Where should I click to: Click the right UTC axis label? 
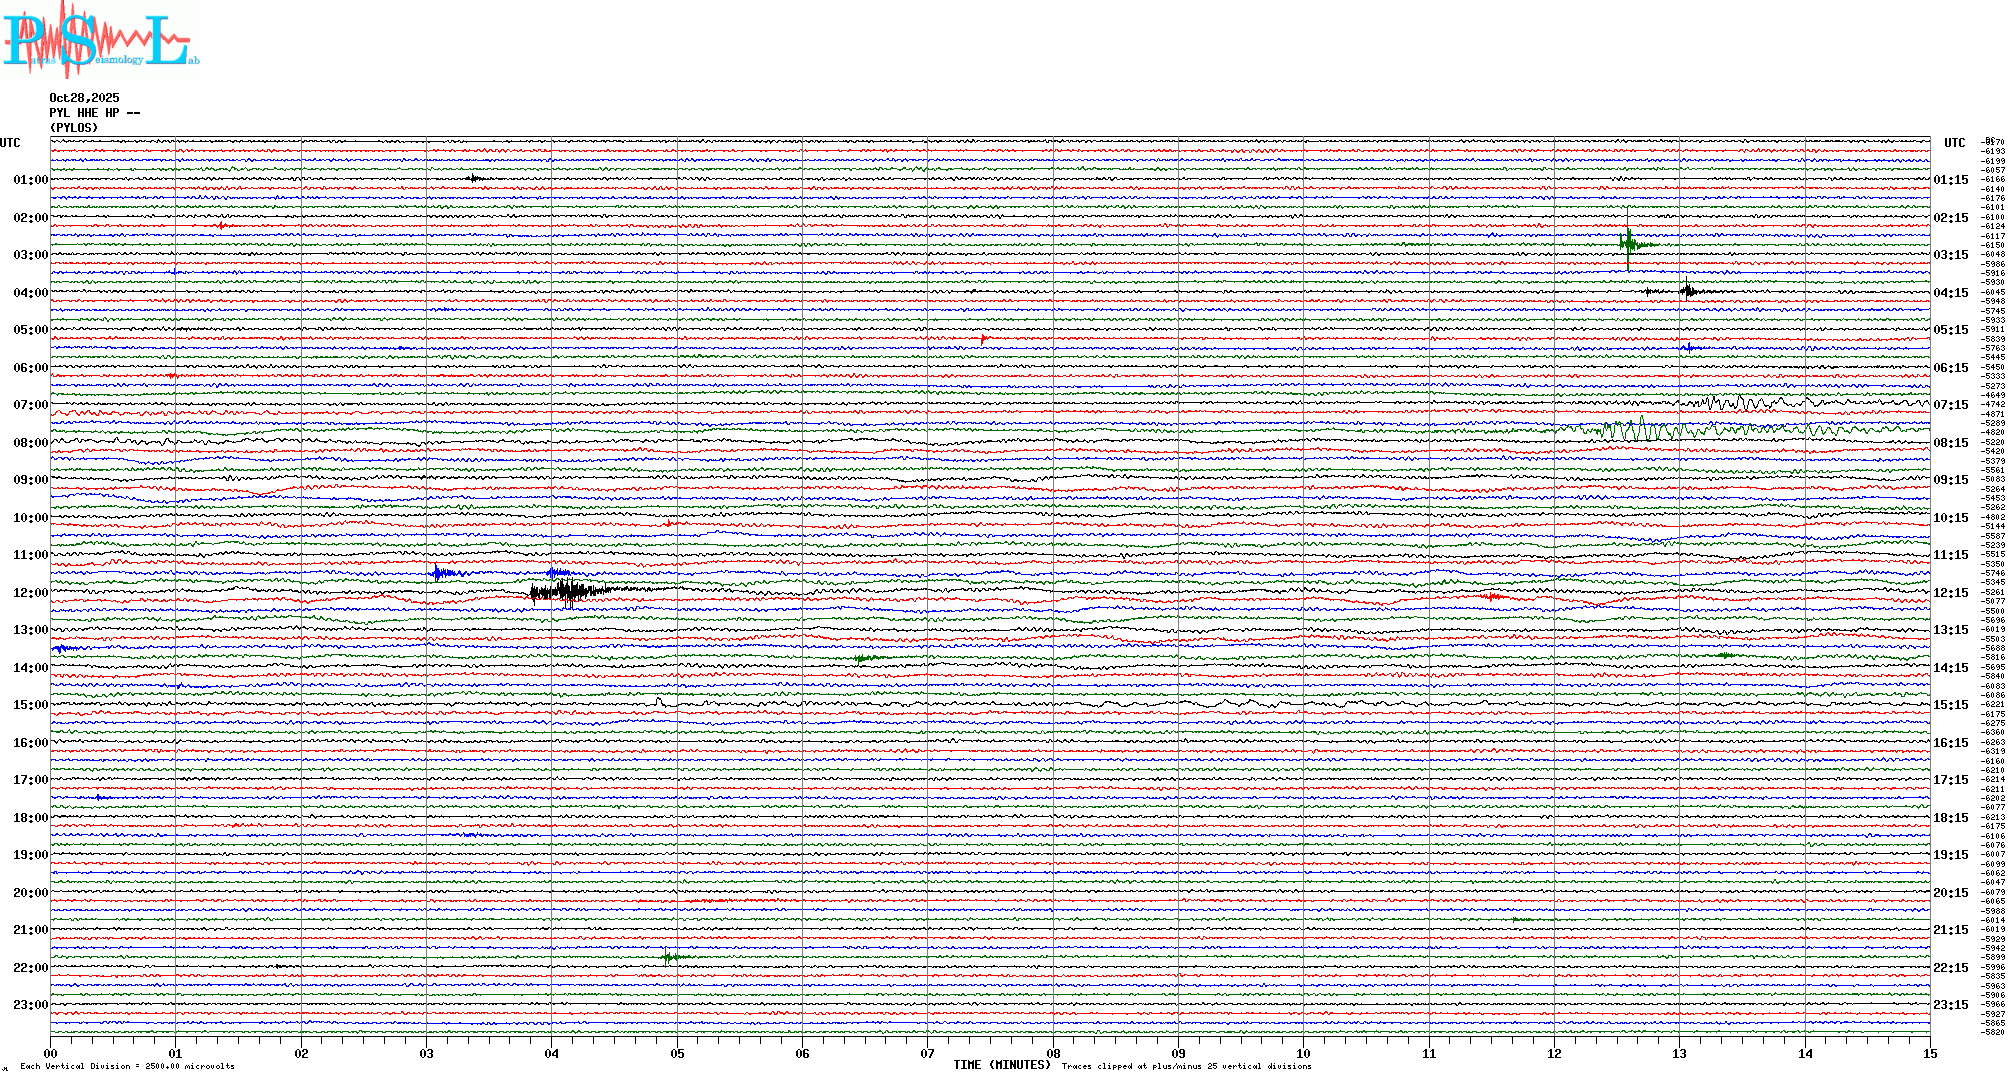[1954, 143]
